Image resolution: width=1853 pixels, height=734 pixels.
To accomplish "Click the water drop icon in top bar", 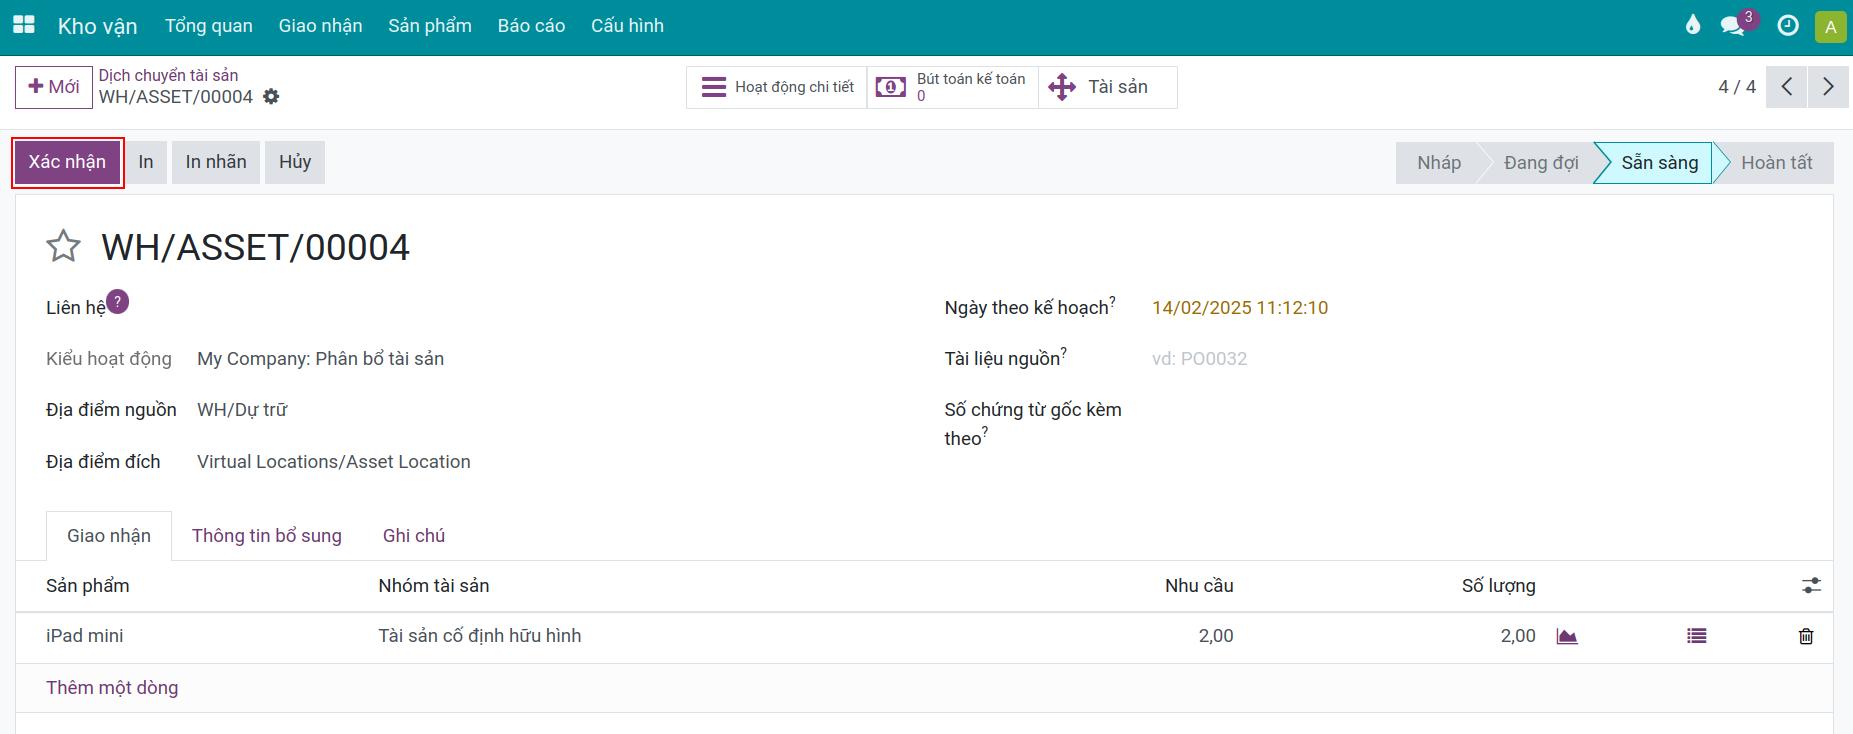I will [1692, 25].
